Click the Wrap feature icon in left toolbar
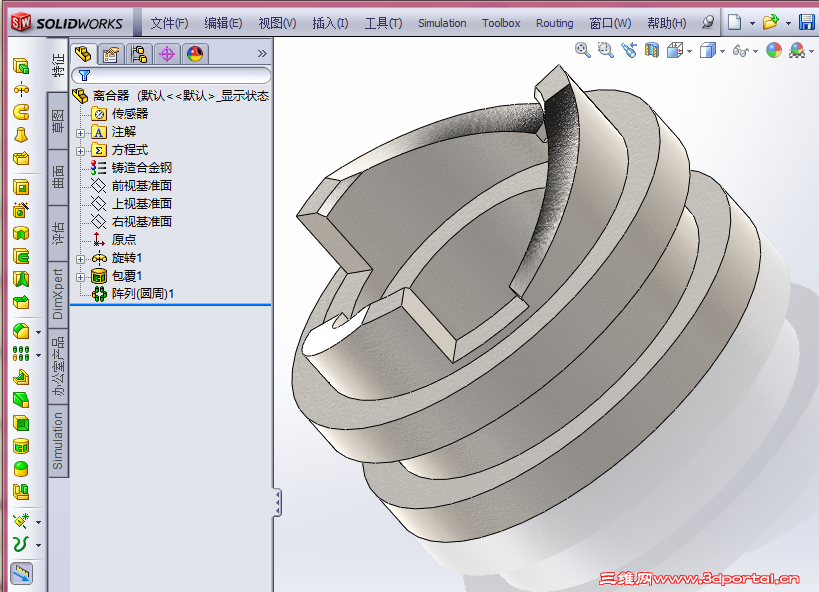 click(21, 446)
